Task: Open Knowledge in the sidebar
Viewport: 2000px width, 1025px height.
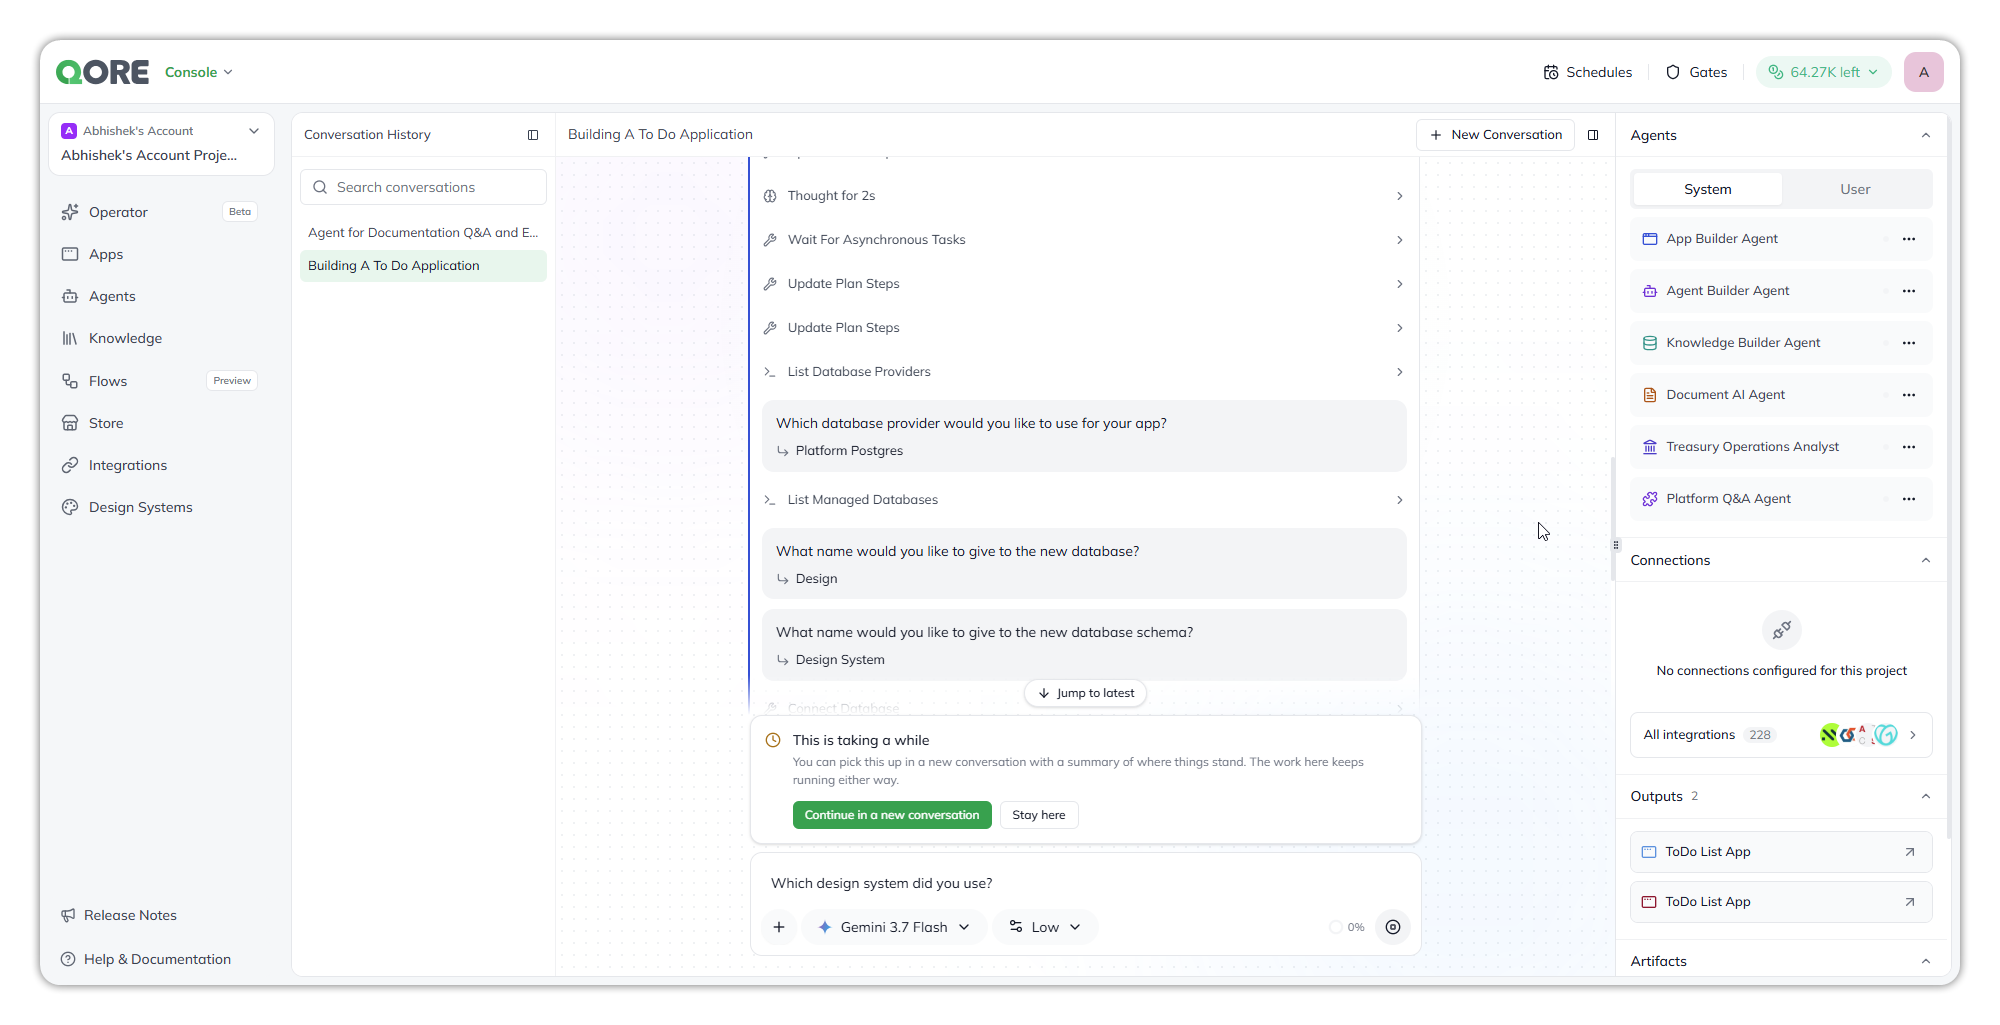Action: tap(160, 338)
